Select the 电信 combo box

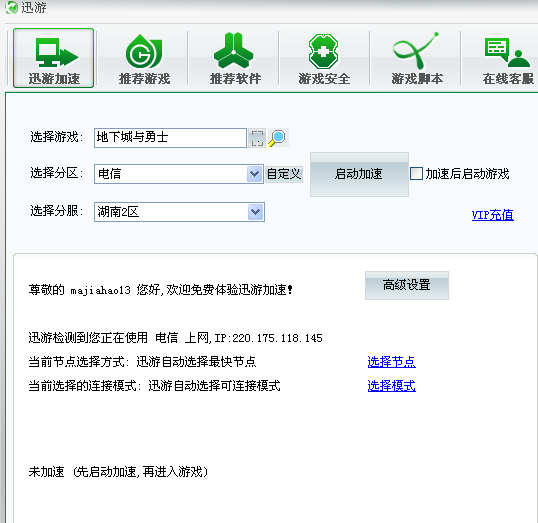(179, 174)
